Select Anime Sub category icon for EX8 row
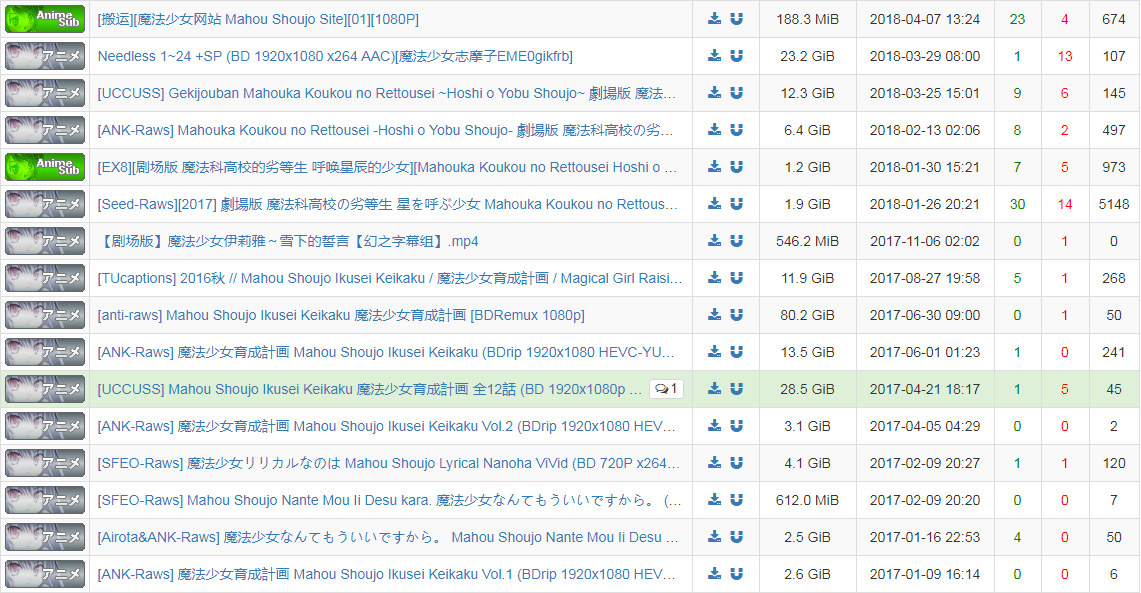 (x=45, y=167)
